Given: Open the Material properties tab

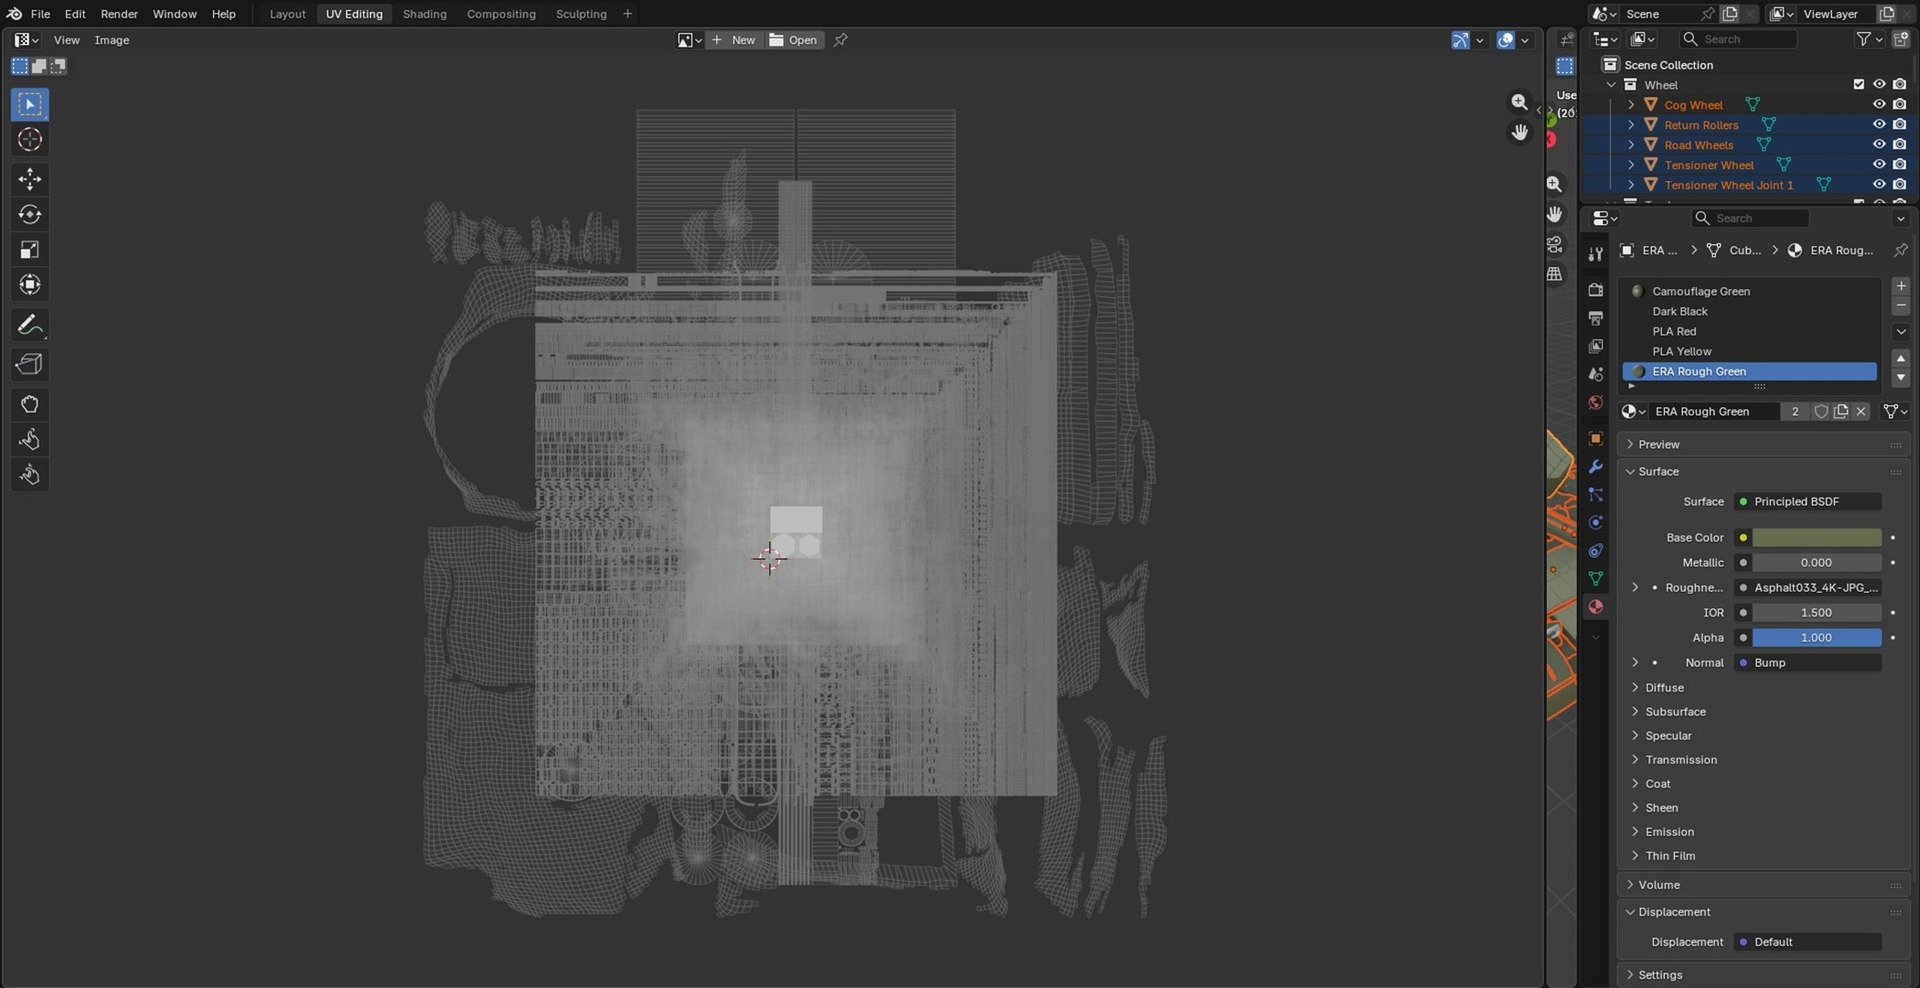Looking at the screenshot, I should pyautogui.click(x=1595, y=607).
